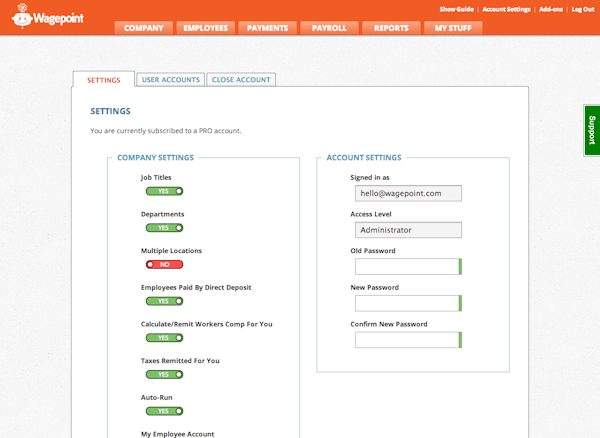Toggle Calculate/Remit Workers Comp switch

click(163, 338)
